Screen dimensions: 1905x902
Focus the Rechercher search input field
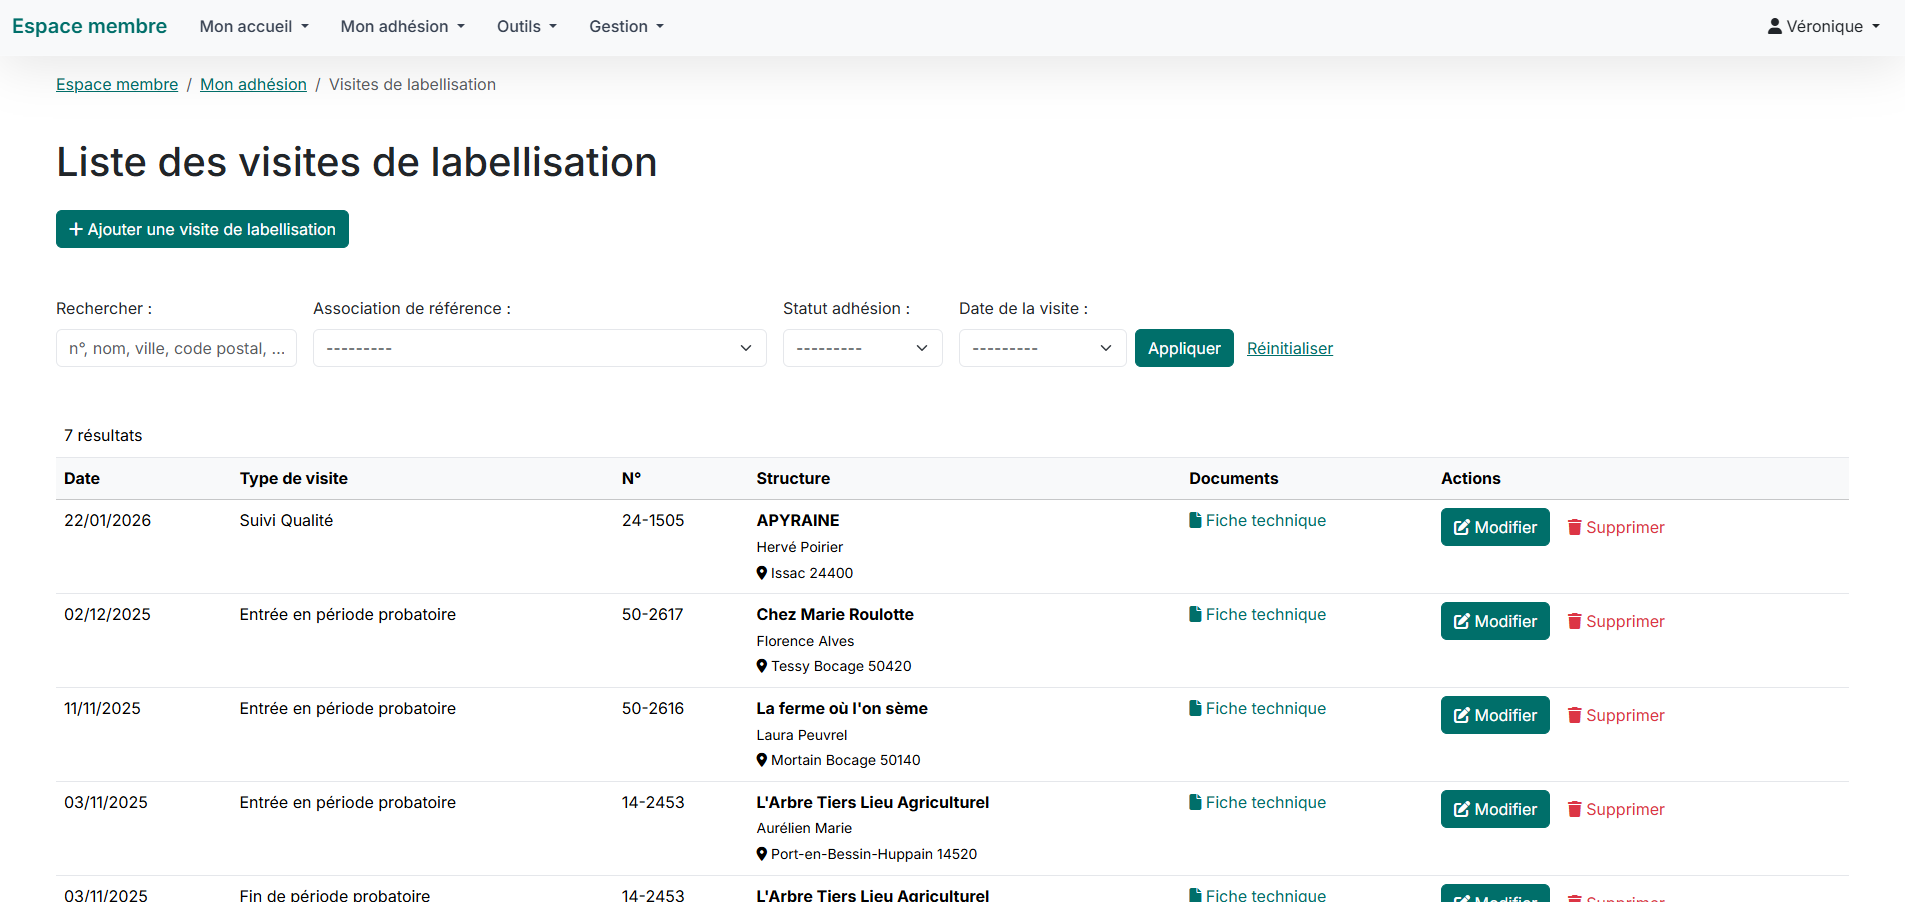coord(176,348)
